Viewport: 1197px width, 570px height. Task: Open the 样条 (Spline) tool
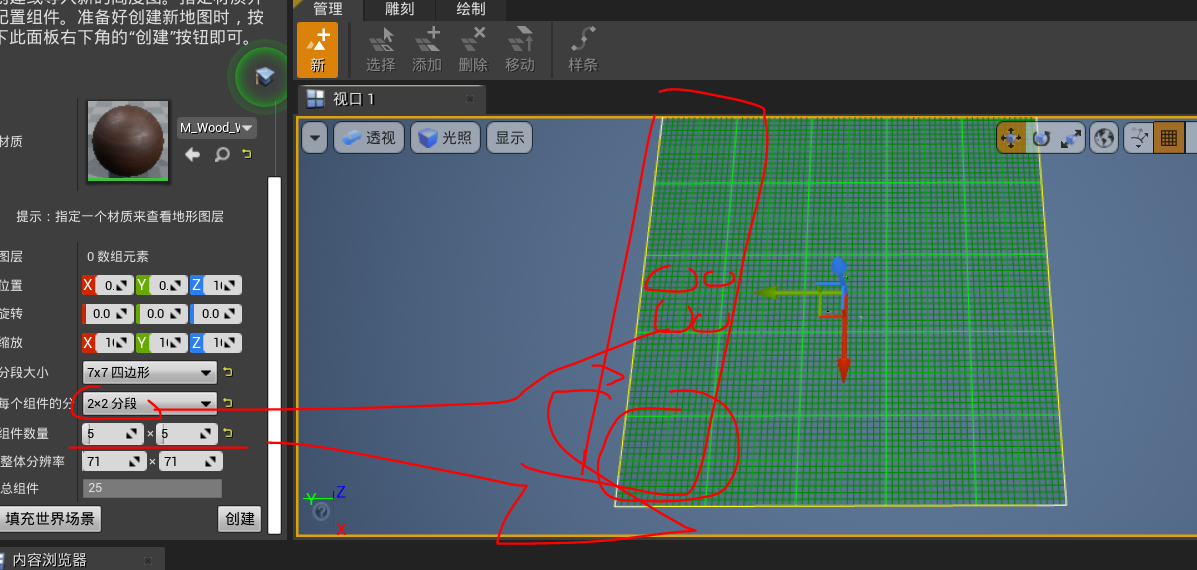click(x=582, y=50)
